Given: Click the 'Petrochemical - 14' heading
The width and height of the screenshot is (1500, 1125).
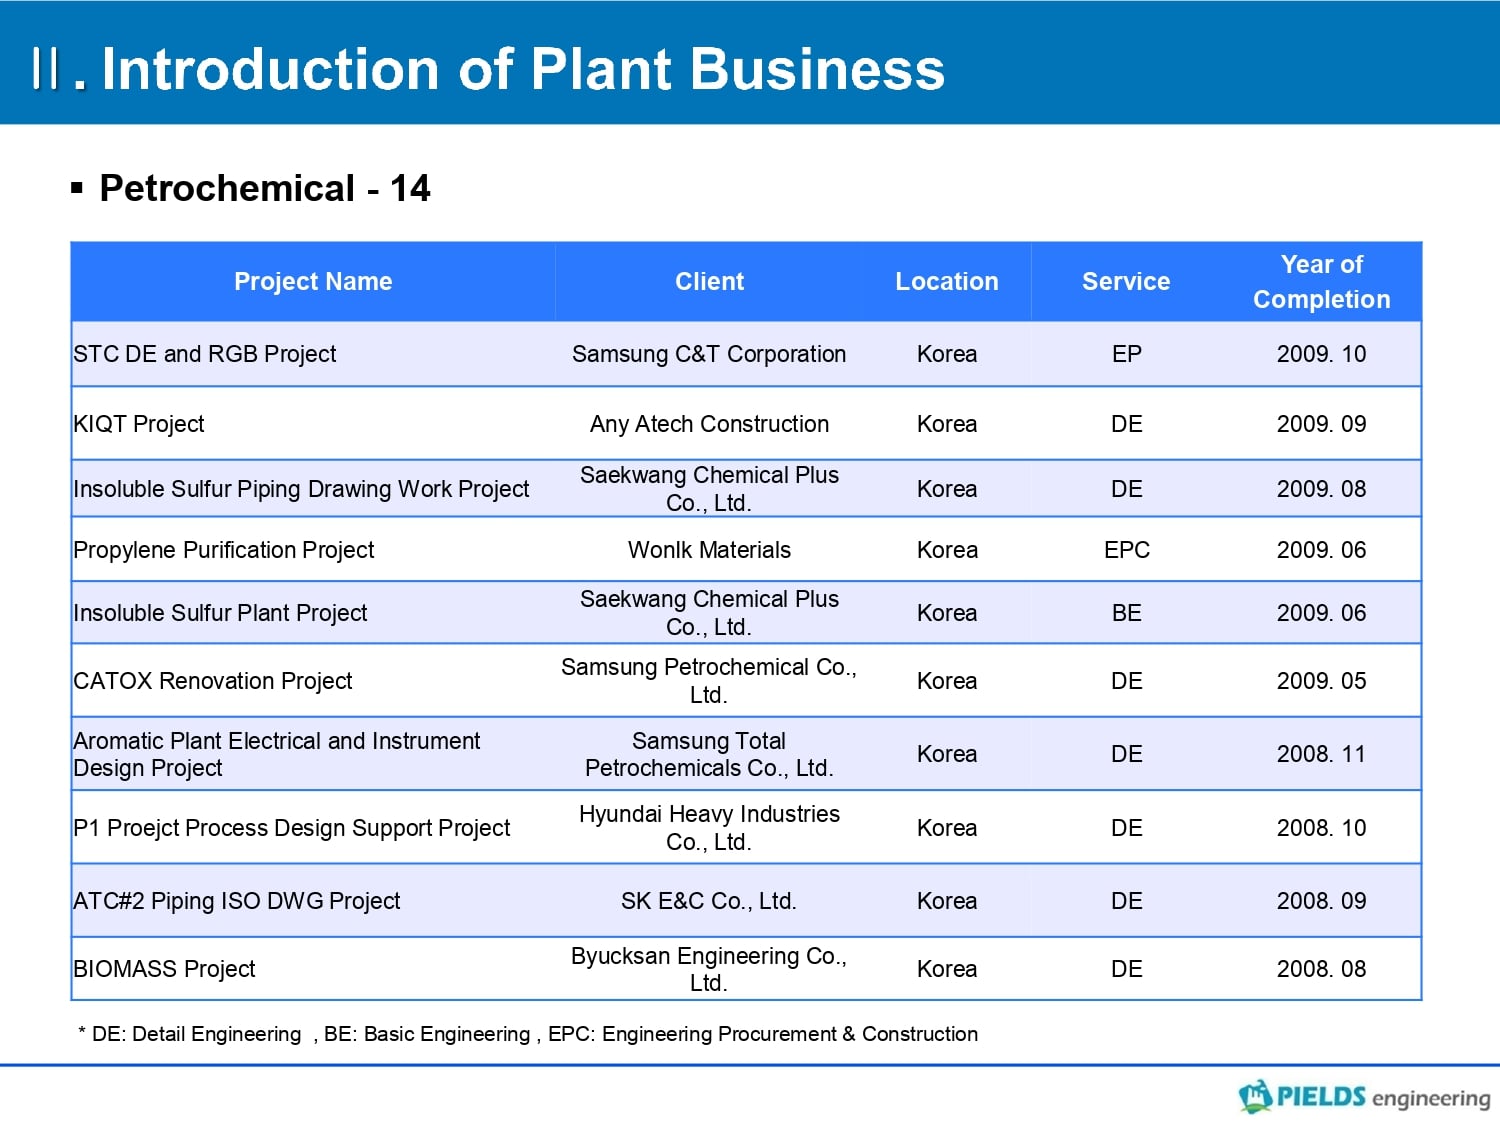Looking at the screenshot, I should (x=265, y=188).
